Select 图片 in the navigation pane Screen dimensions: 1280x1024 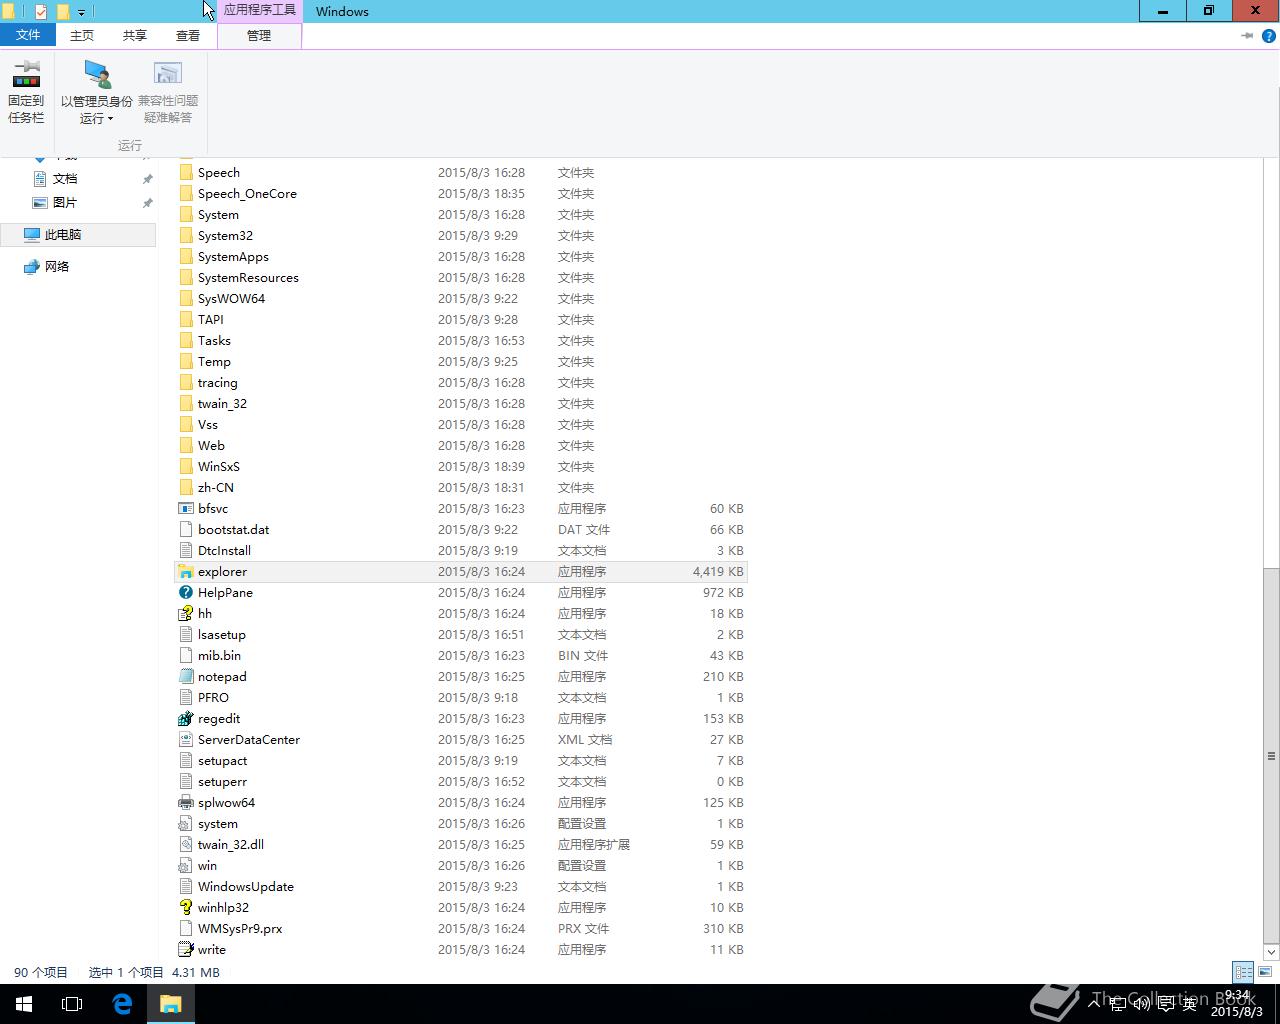(65, 202)
